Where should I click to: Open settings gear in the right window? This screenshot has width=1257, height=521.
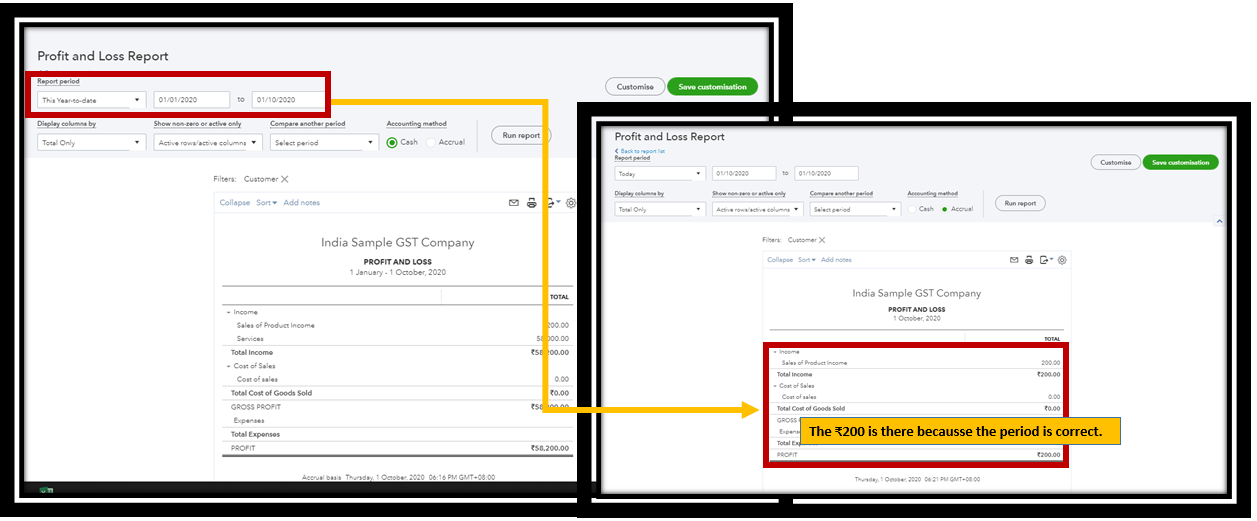click(x=1062, y=260)
